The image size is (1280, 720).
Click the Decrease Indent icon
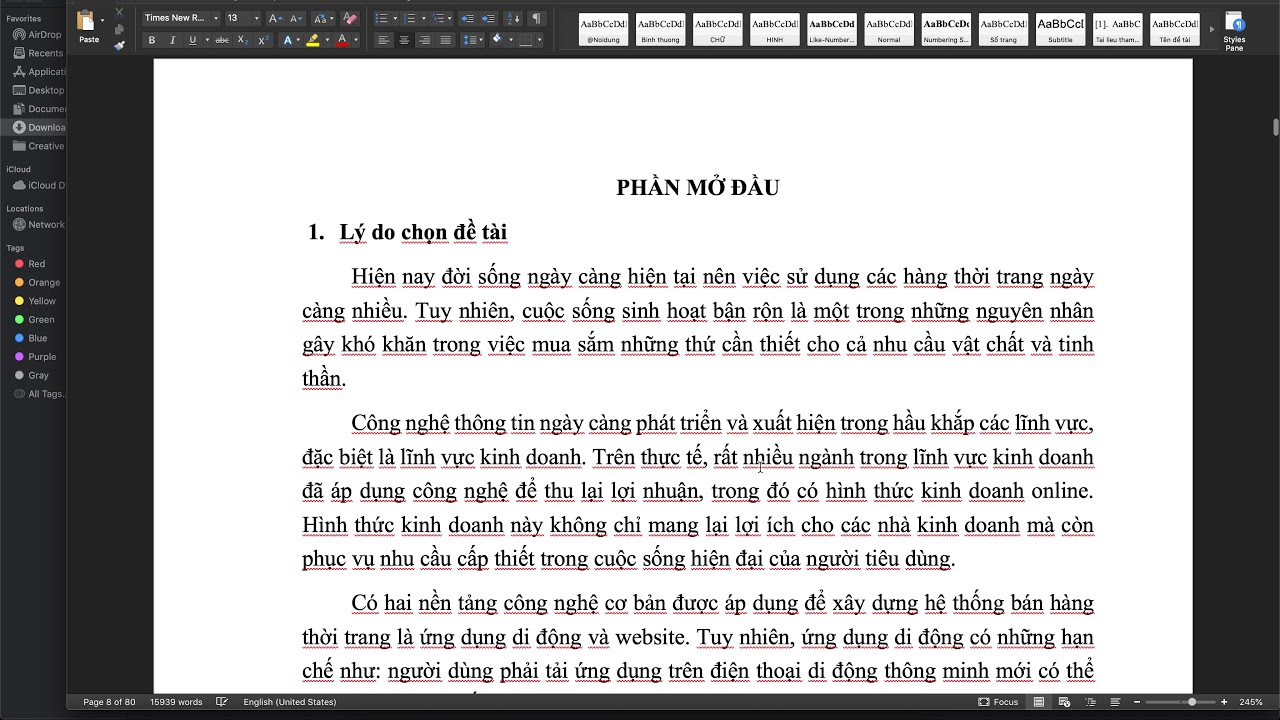(x=467, y=18)
